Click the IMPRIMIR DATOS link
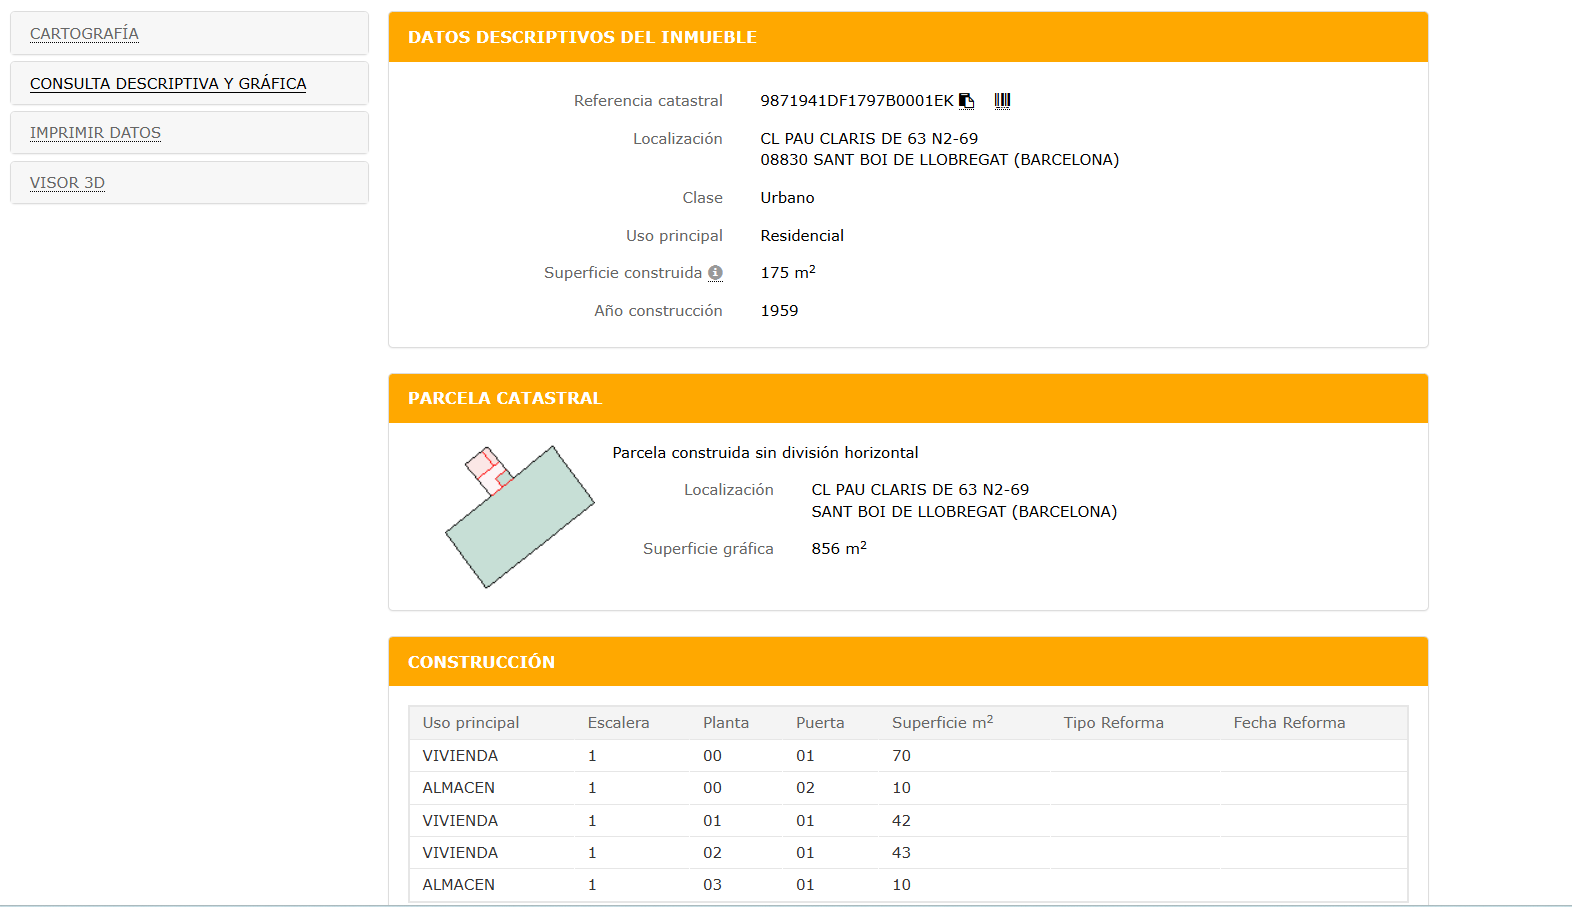1572x907 pixels. tap(95, 133)
